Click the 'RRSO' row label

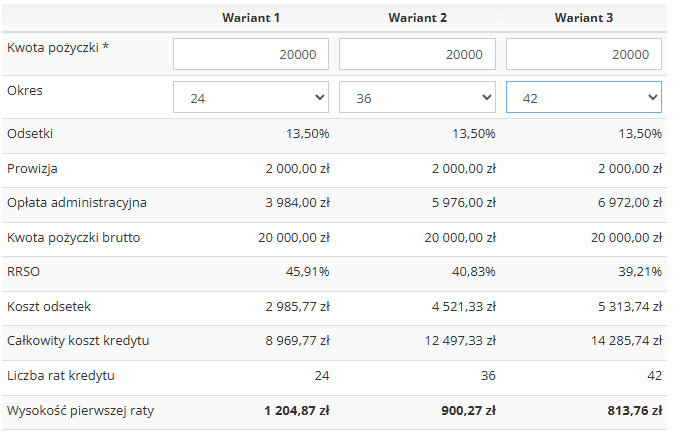23,272
